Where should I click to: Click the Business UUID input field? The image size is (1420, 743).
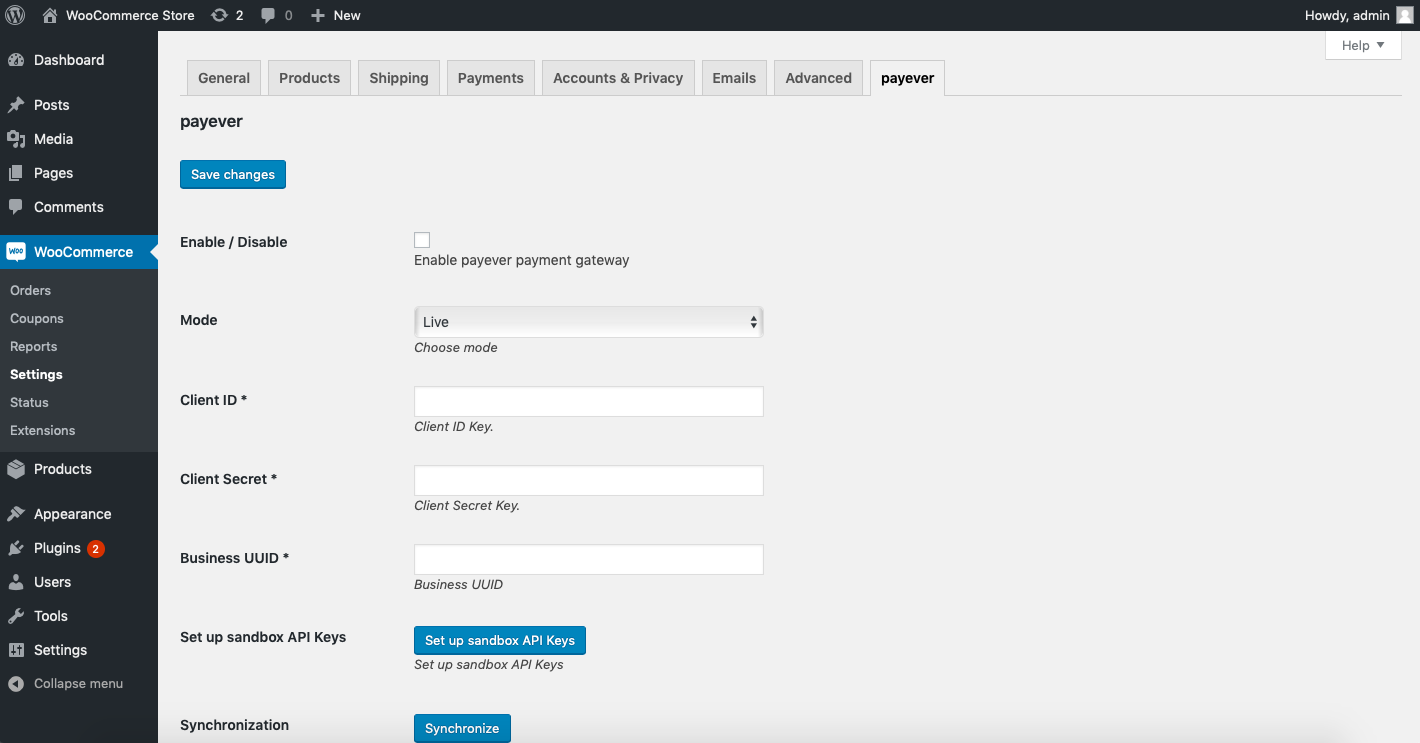point(589,559)
